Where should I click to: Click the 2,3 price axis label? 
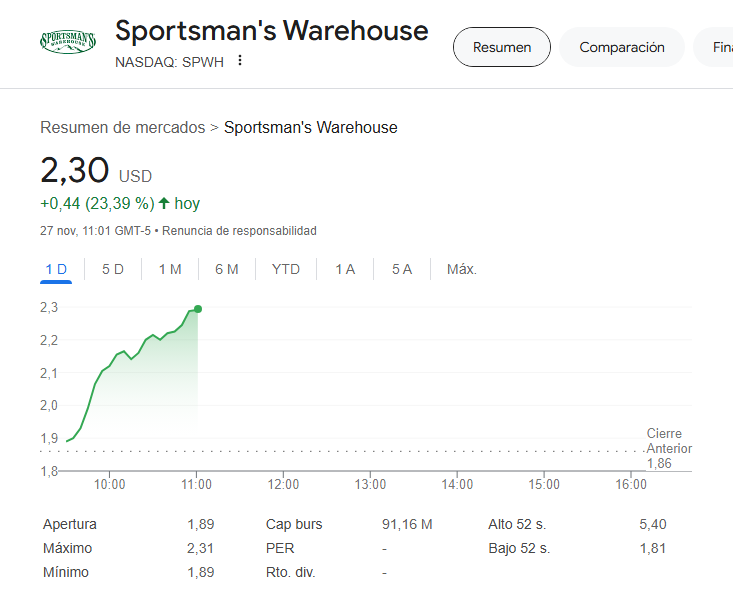tap(49, 308)
